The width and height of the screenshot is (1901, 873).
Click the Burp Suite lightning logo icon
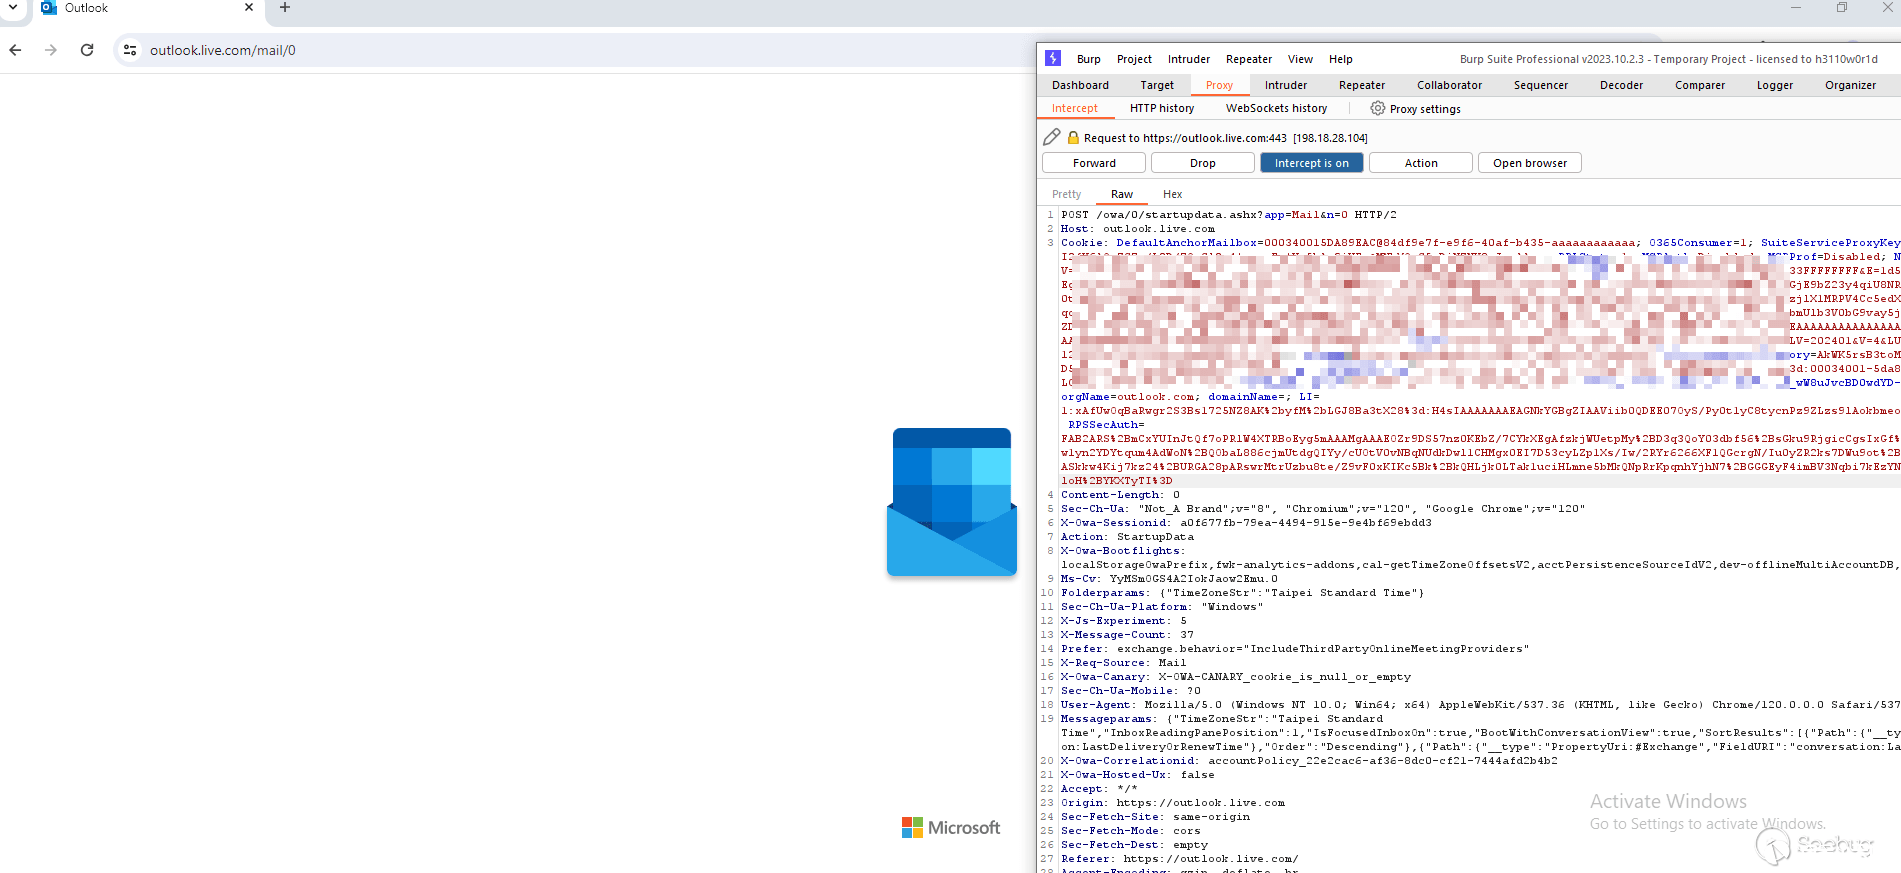1053,59
